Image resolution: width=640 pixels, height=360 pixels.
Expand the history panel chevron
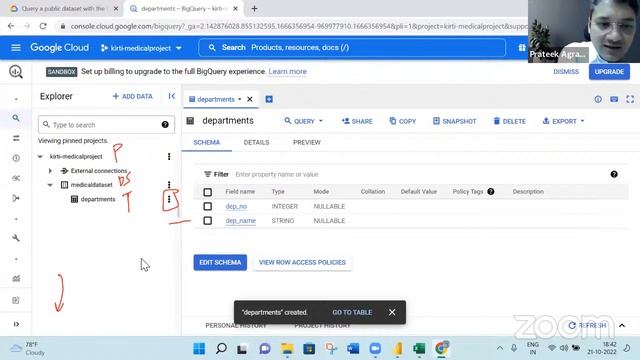click(x=622, y=326)
